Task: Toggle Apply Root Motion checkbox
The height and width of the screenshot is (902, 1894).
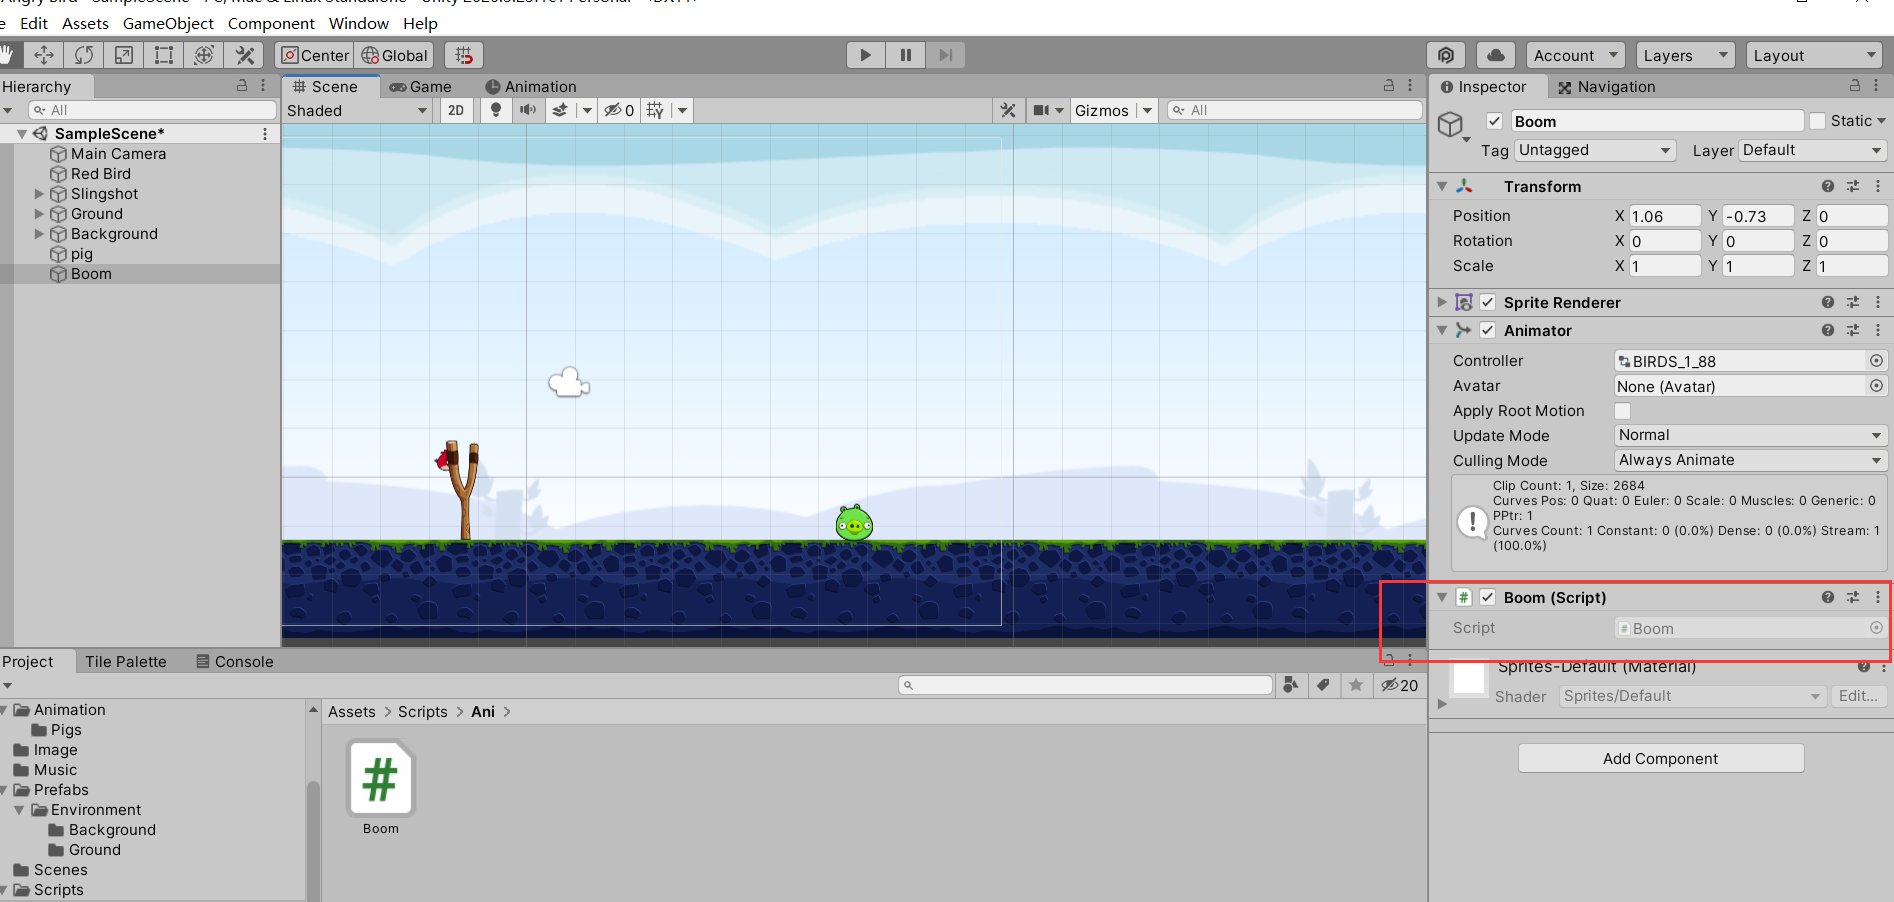Action: (1623, 411)
